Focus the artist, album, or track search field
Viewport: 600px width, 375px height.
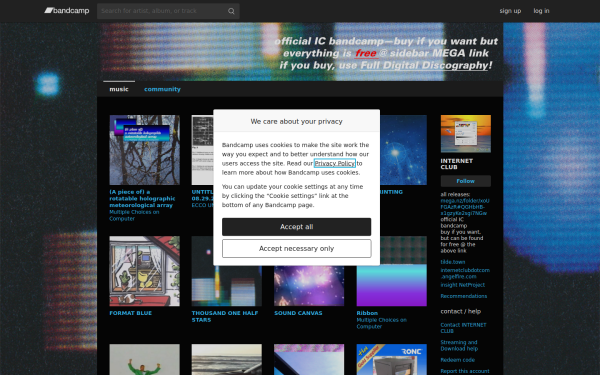click(x=168, y=11)
